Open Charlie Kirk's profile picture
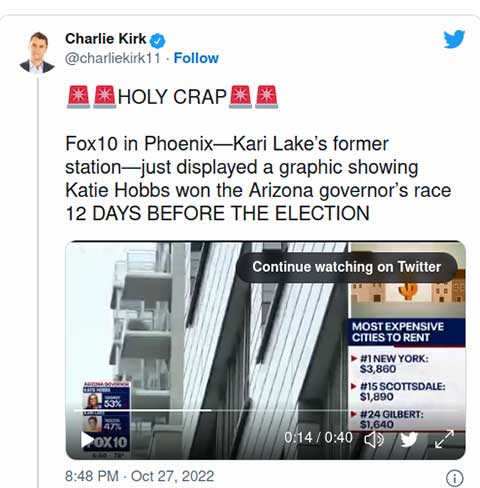This screenshot has width=480, height=488. 37,53
